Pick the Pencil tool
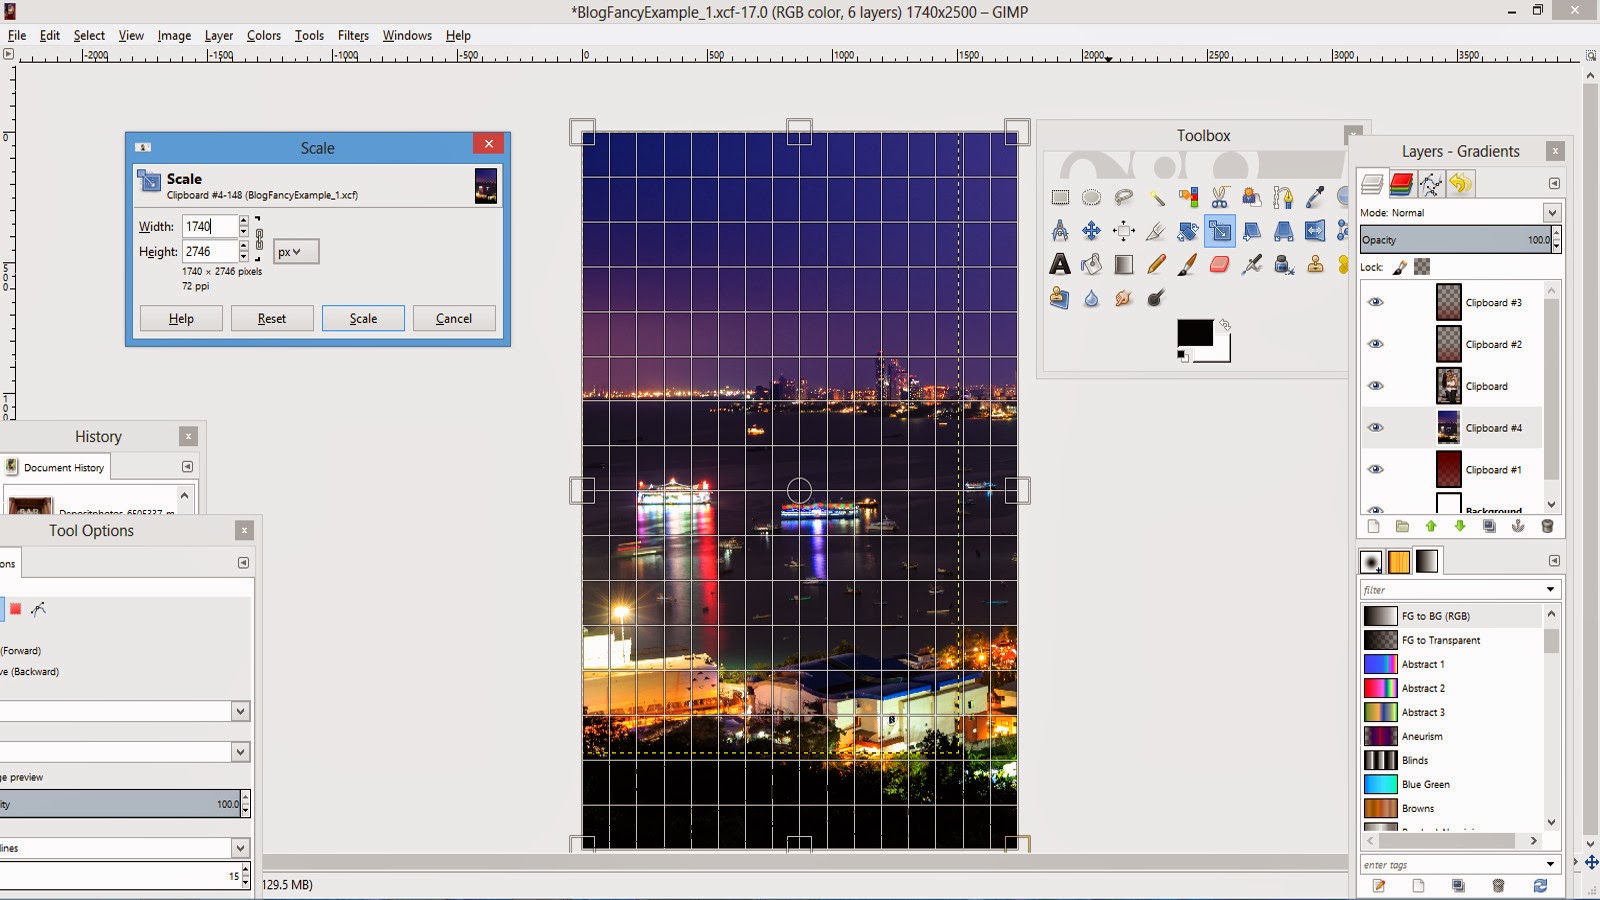The width and height of the screenshot is (1600, 900). coord(1156,264)
